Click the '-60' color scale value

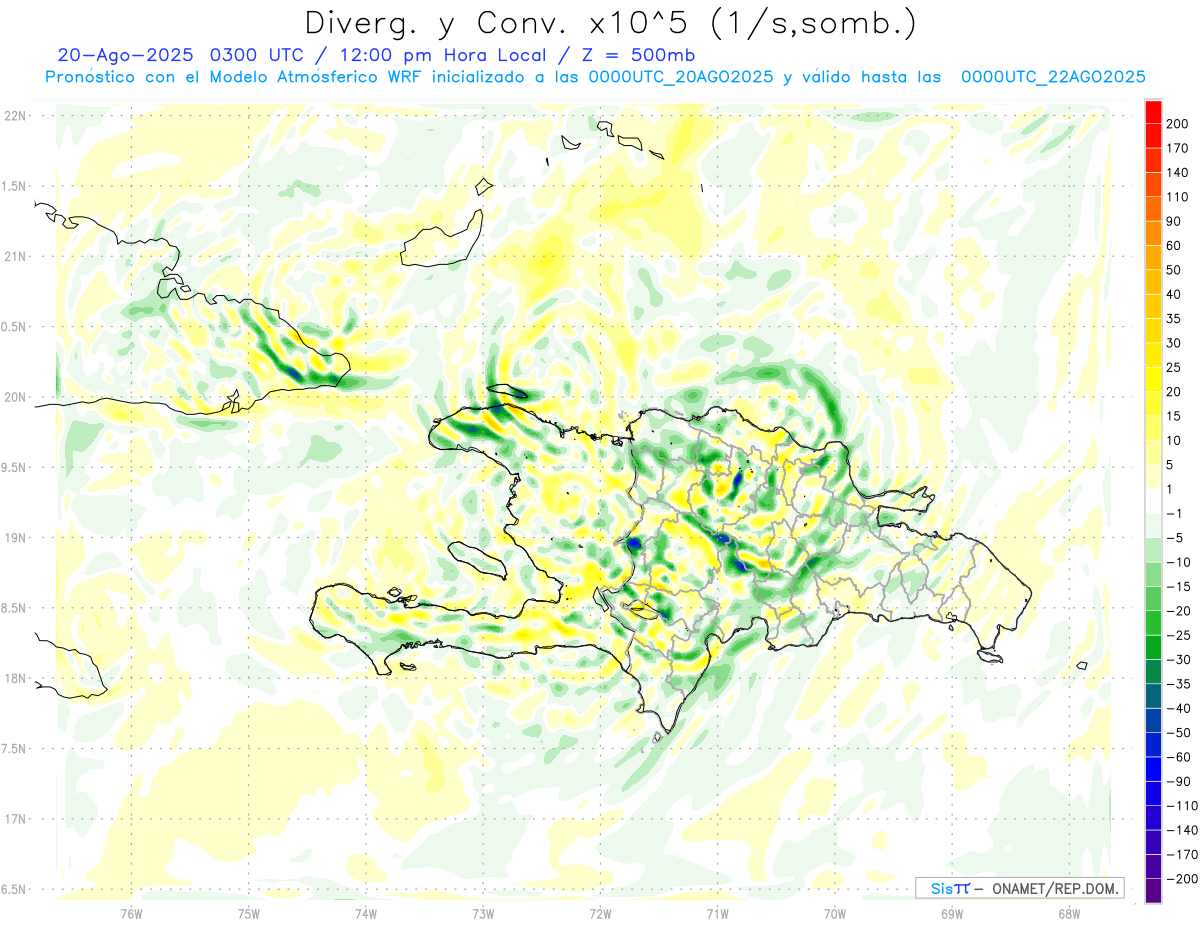1179,756
